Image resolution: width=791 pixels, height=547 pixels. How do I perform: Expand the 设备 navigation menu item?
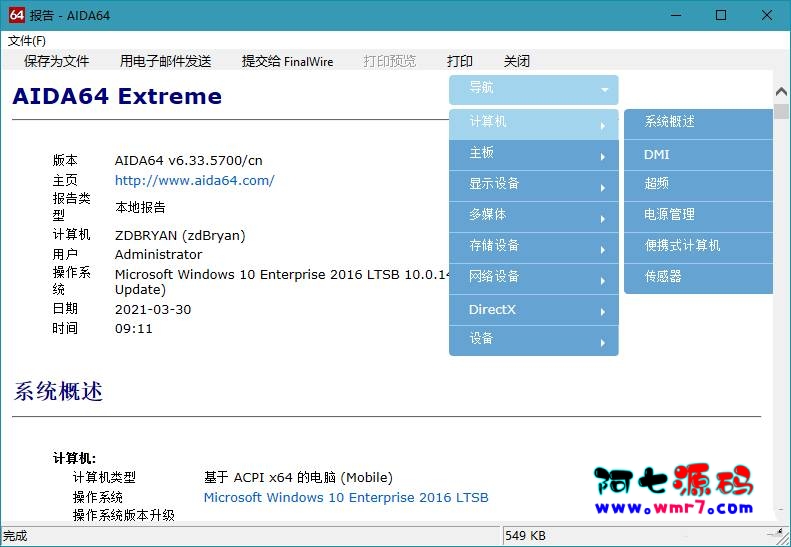[x=534, y=341]
